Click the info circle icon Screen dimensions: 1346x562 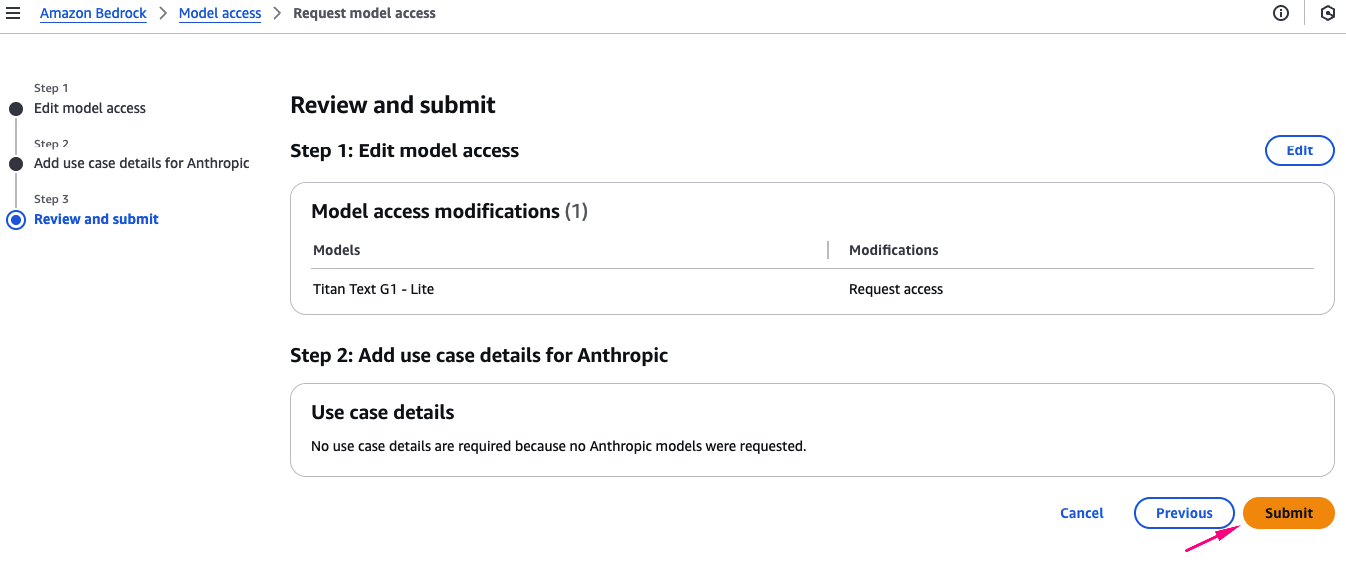1281,14
